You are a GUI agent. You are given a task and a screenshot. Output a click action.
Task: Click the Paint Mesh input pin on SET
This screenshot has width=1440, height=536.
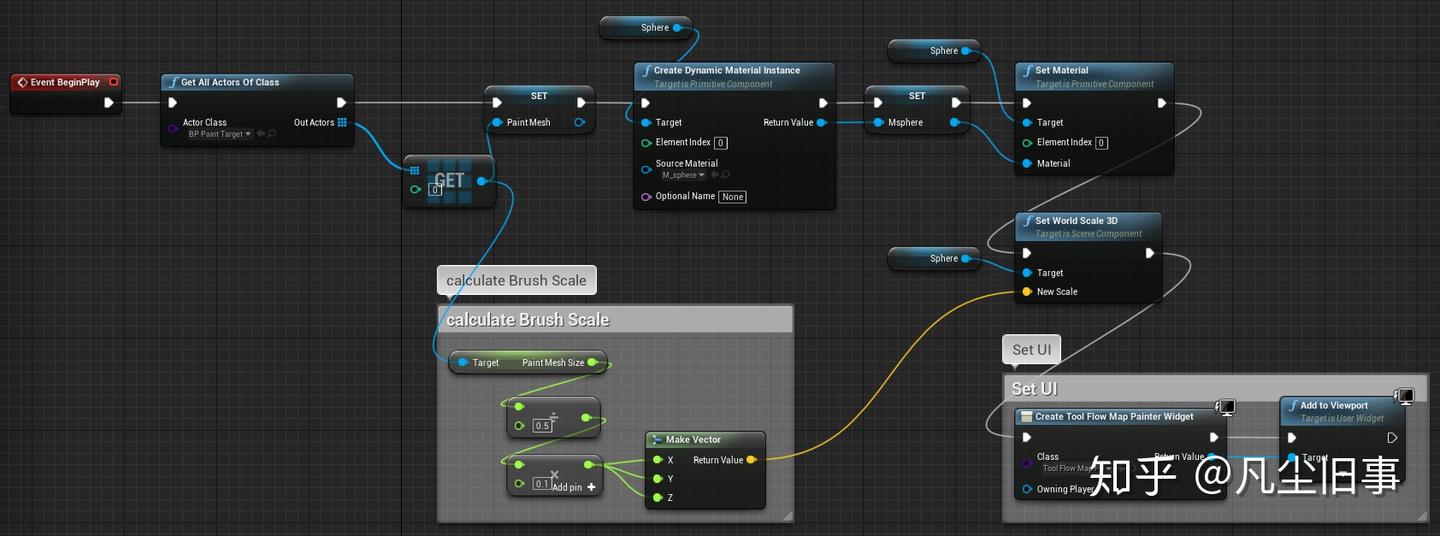(x=497, y=123)
